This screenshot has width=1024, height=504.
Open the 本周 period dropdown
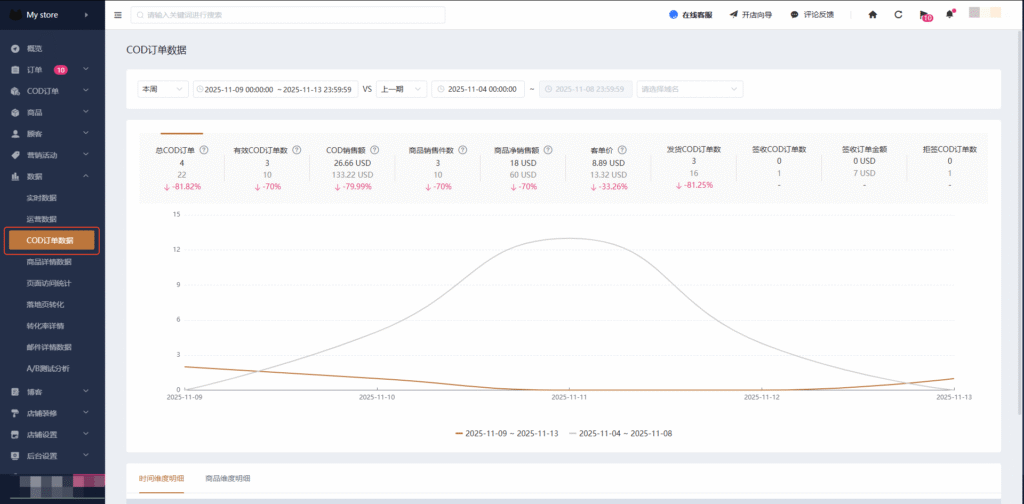tap(163, 89)
